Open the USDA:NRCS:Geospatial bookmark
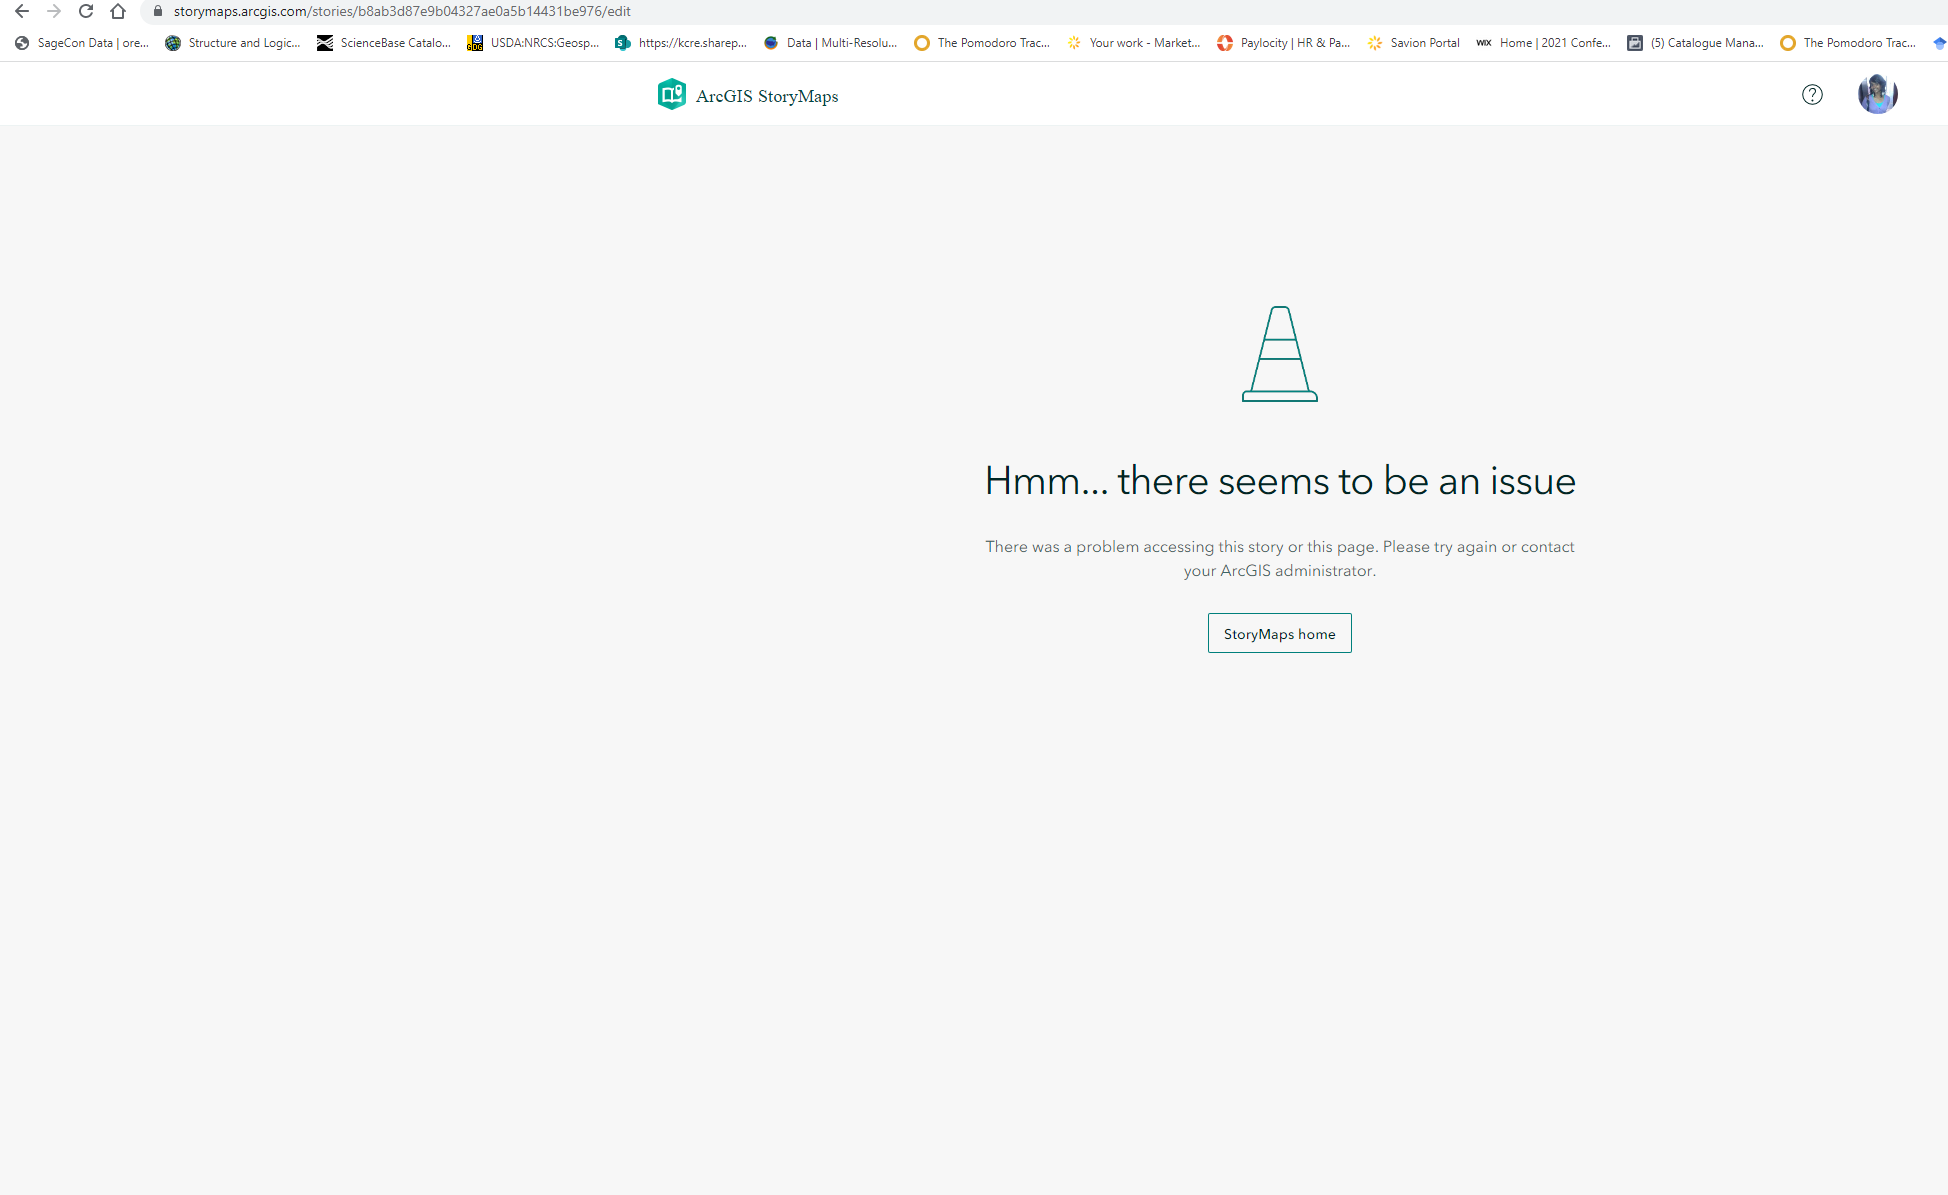Screen dimensions: 1948x1195 [533, 42]
